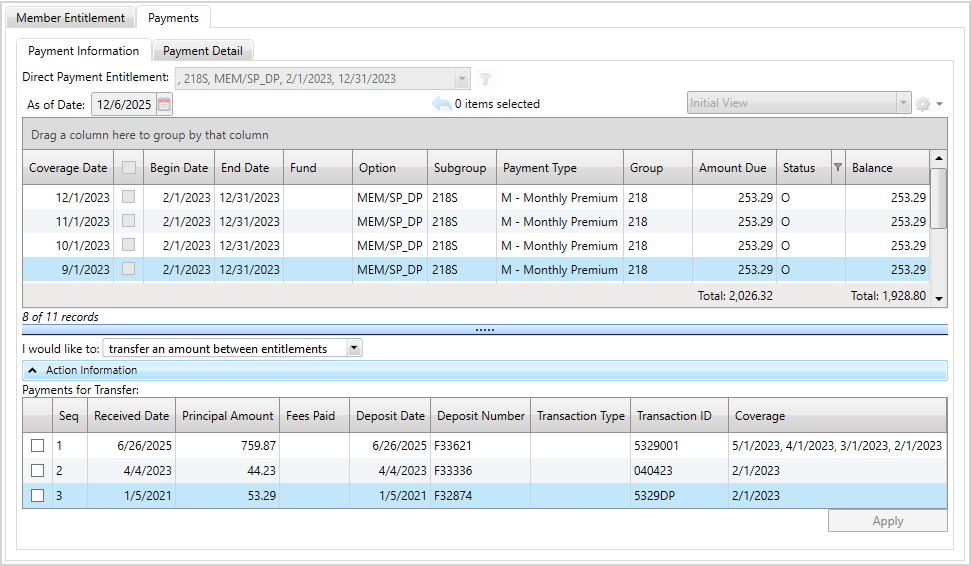
Task: Toggle the select-all checkbox in the grid header
Action: coord(128,168)
